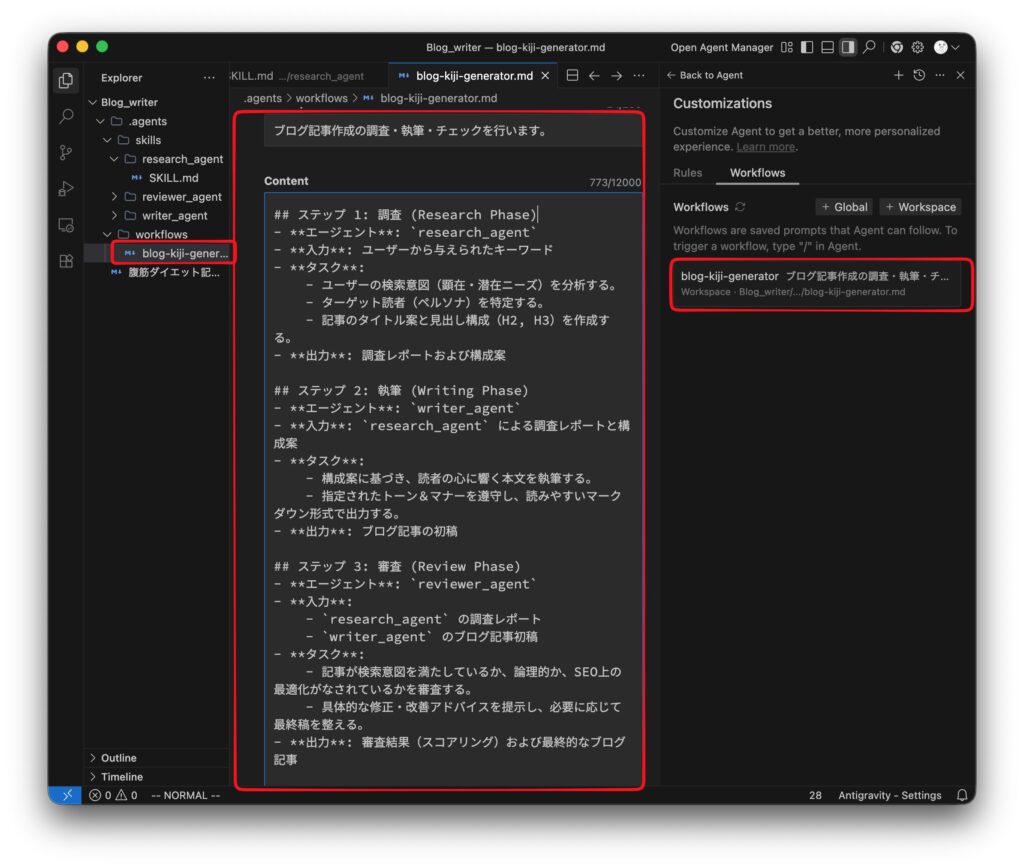Image resolution: width=1024 pixels, height=868 pixels.
Task: Switch to the Rules tab
Action: point(687,173)
